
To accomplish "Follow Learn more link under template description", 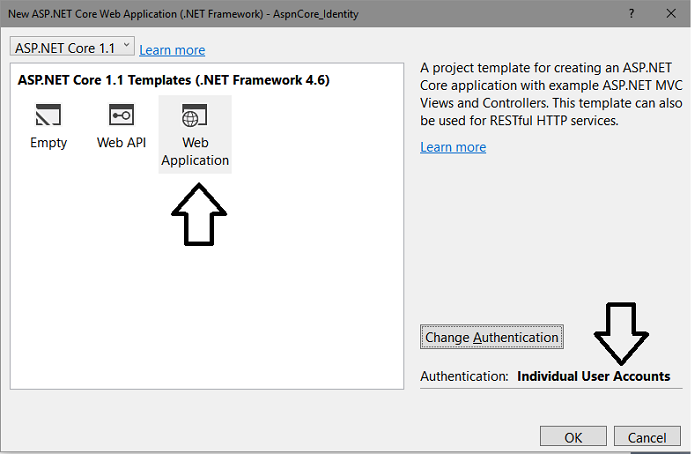I will (x=453, y=147).
